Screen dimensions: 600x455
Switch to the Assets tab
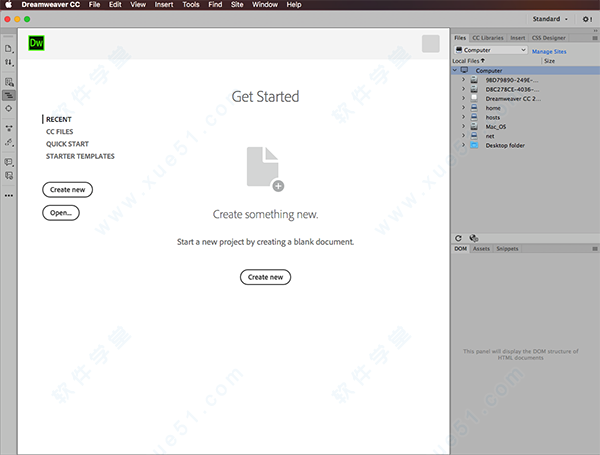[x=481, y=249]
